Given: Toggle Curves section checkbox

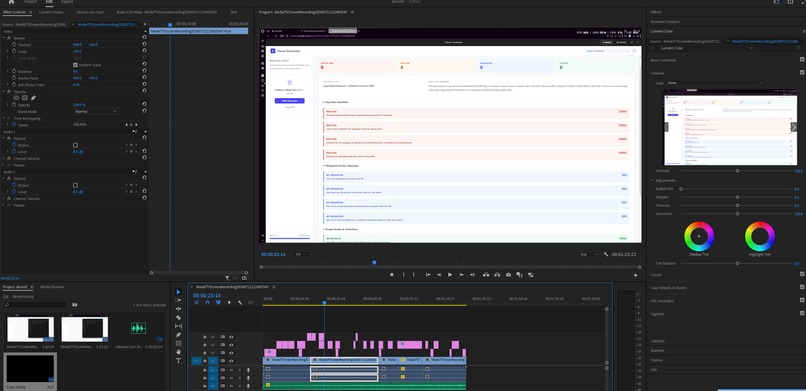Looking at the screenshot, I should [x=802, y=274].
